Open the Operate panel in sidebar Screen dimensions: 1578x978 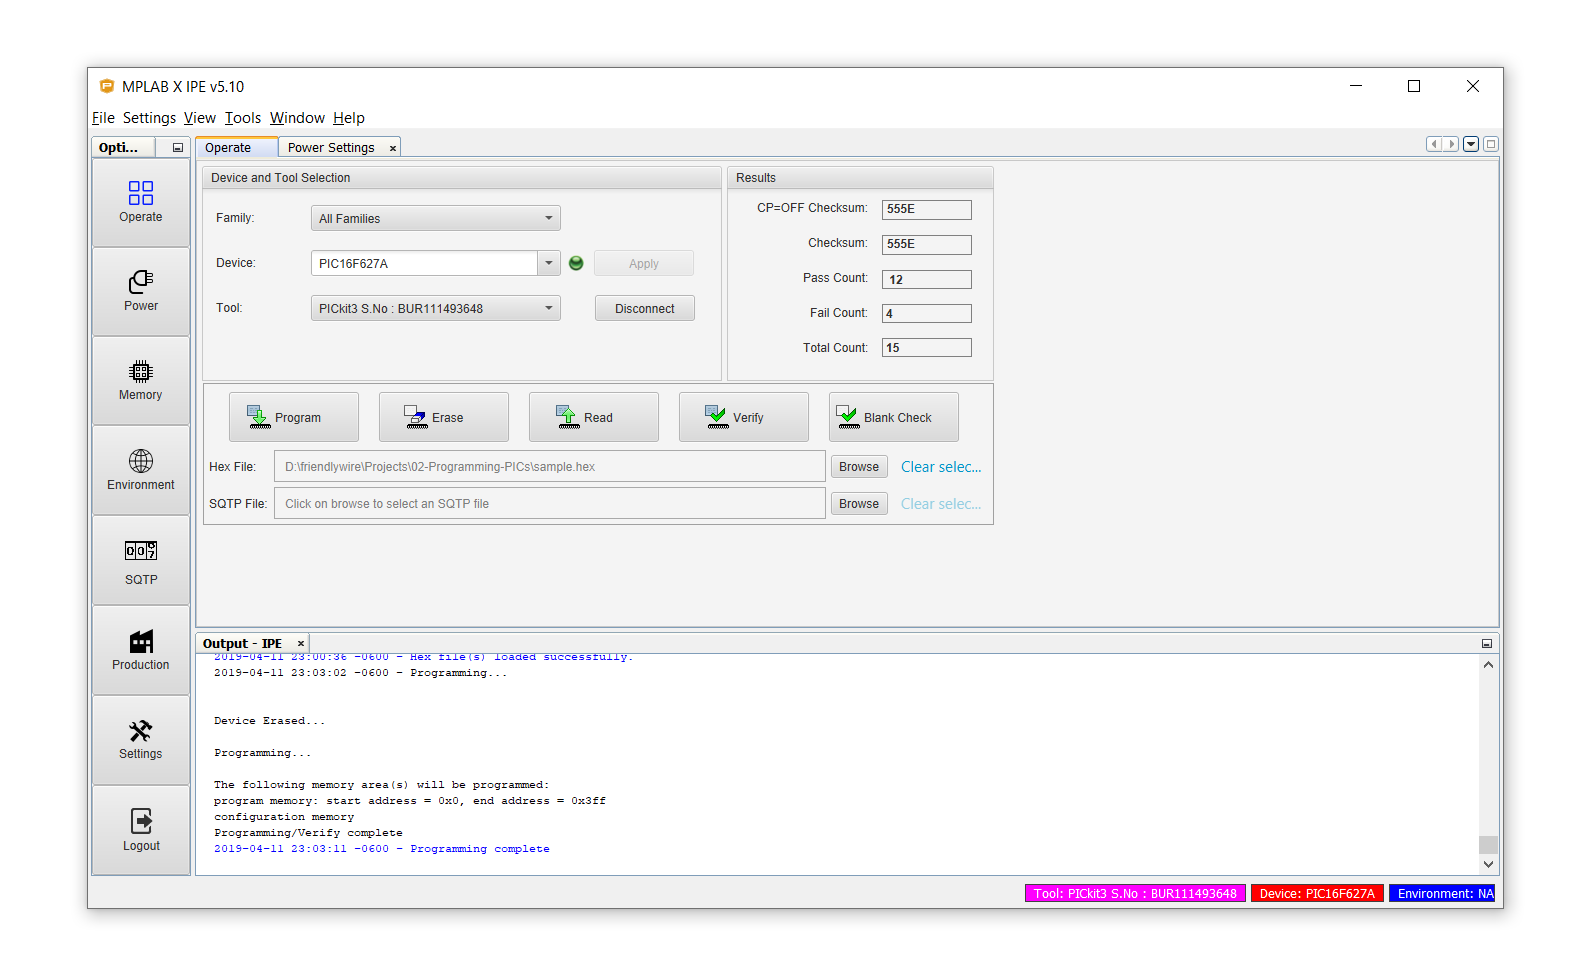point(140,202)
